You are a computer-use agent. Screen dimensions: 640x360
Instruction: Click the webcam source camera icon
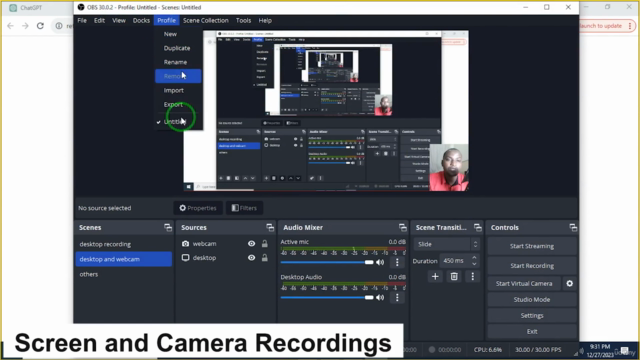pos(185,244)
